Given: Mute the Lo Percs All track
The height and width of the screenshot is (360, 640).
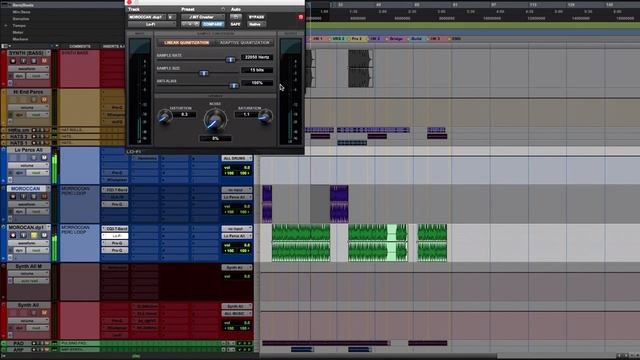Looking at the screenshot, I should 44,158.
